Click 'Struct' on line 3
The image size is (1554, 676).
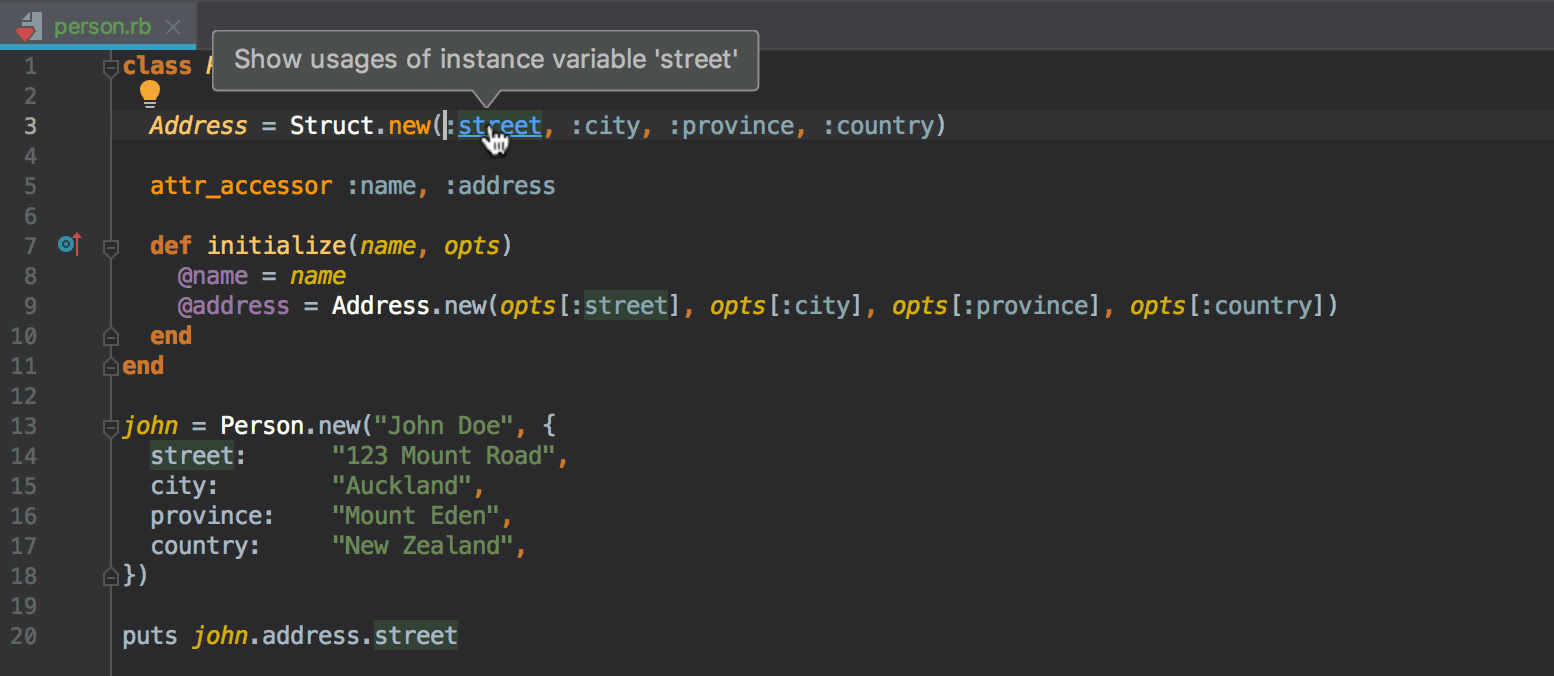point(333,126)
